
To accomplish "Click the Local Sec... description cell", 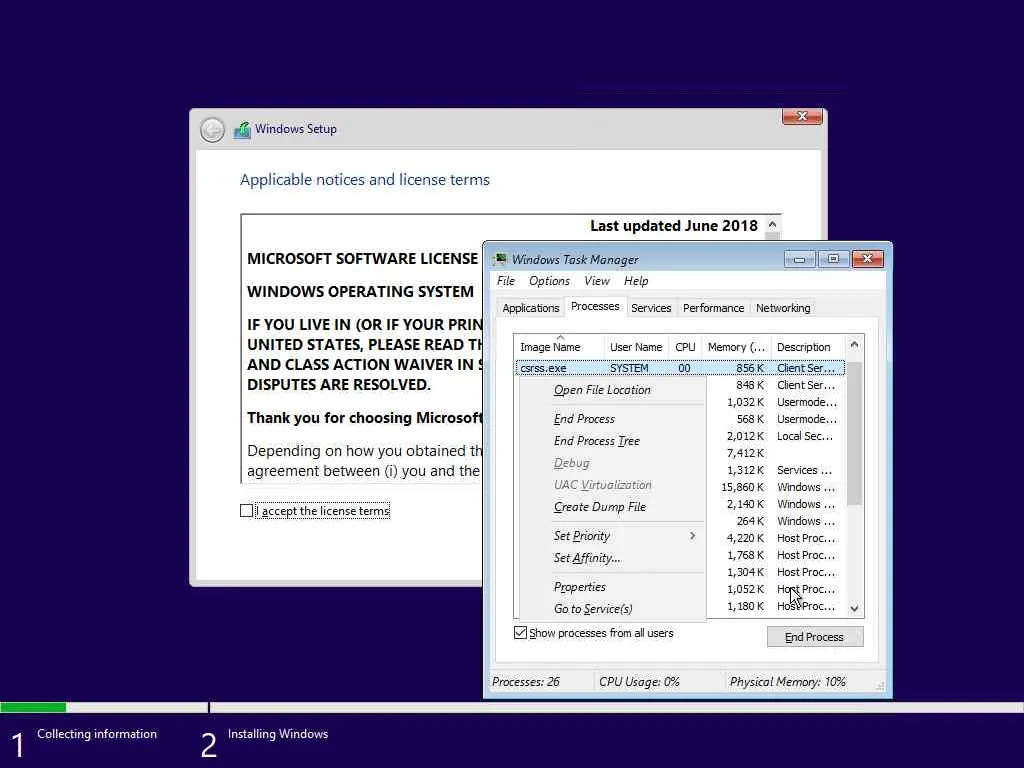I will point(805,436).
